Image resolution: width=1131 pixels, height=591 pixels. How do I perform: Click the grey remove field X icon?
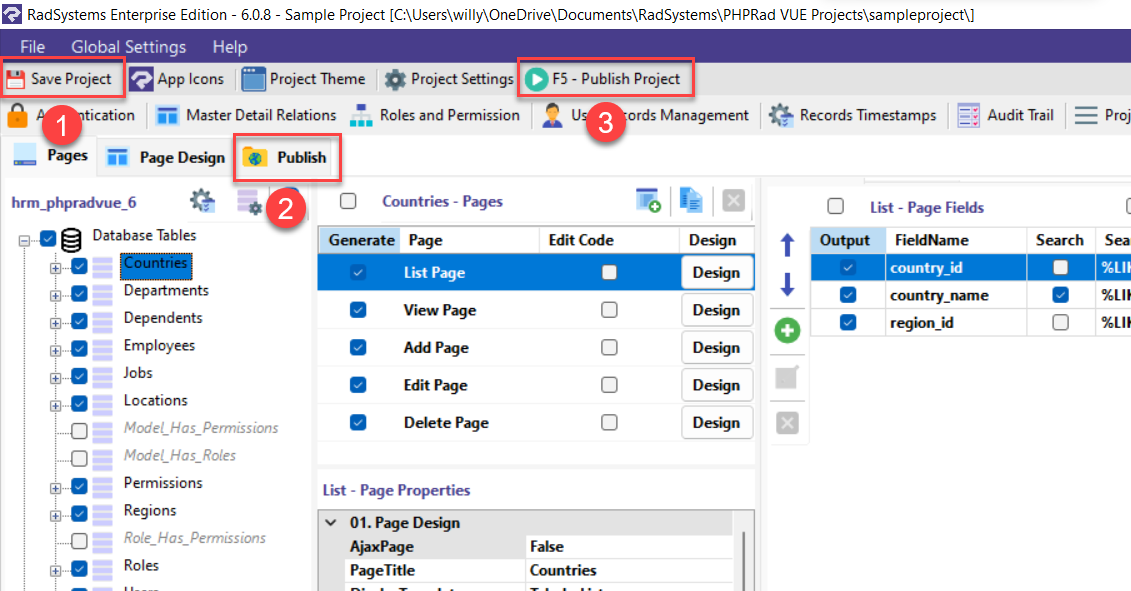tap(787, 423)
